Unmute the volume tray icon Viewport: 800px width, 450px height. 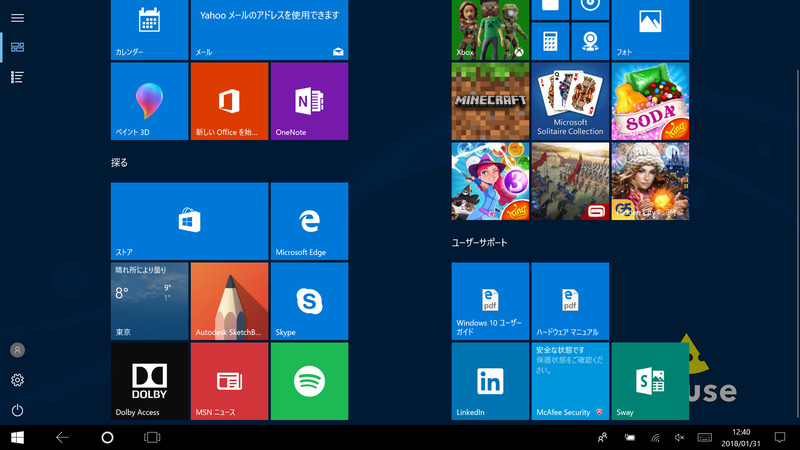(x=679, y=437)
